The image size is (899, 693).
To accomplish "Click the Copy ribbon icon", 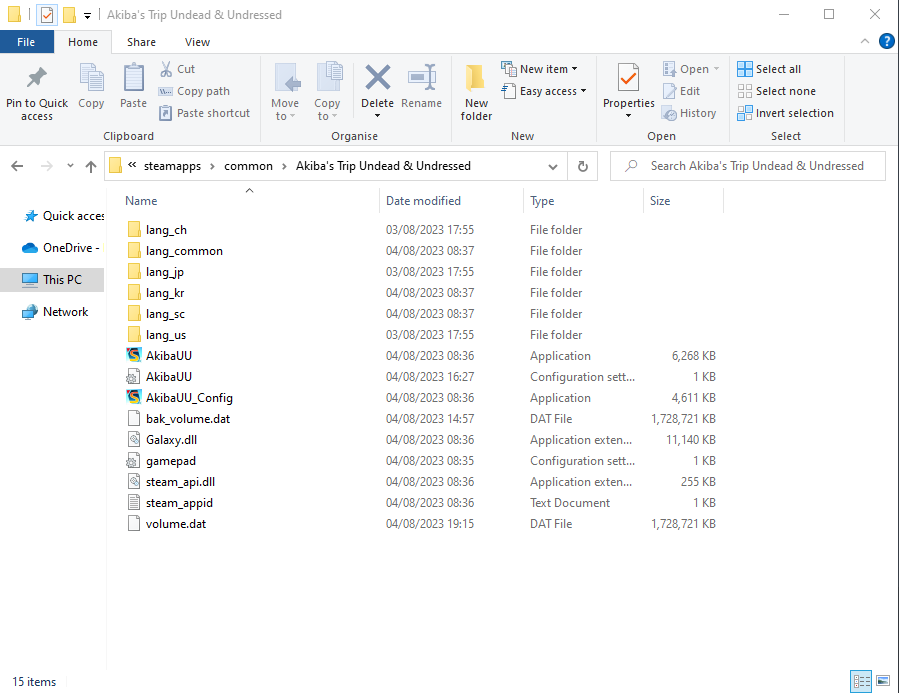I will coord(91,78).
